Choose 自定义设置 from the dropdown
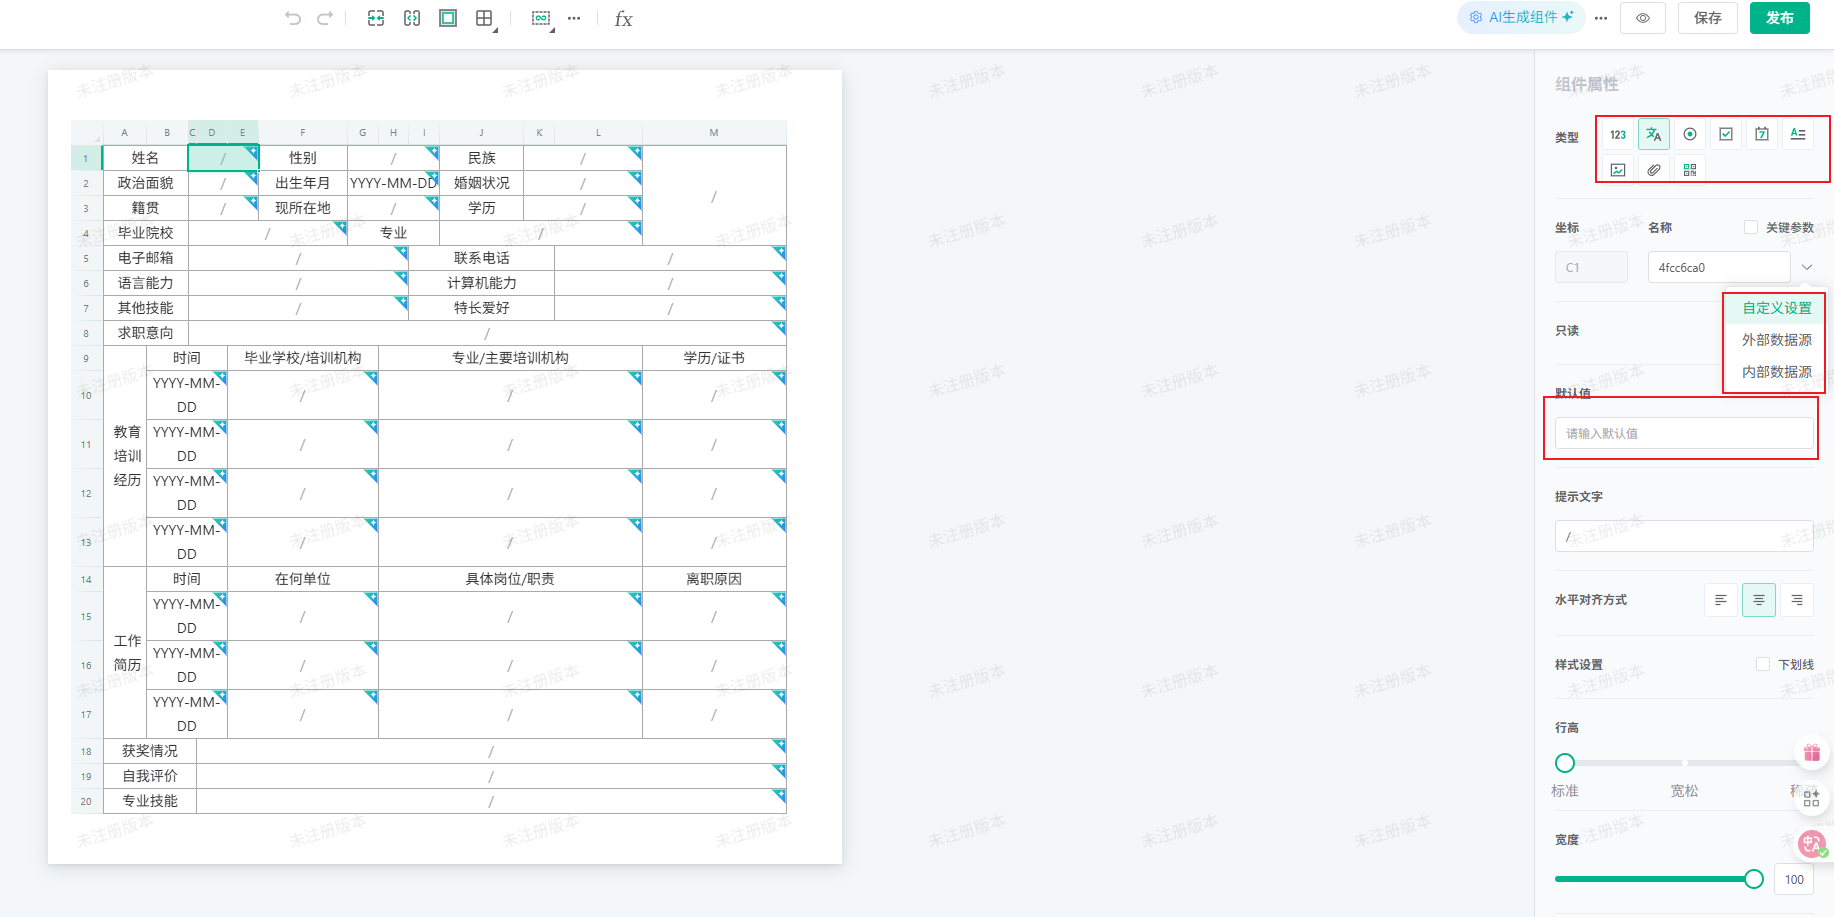The height and width of the screenshot is (917, 1834). [1776, 308]
